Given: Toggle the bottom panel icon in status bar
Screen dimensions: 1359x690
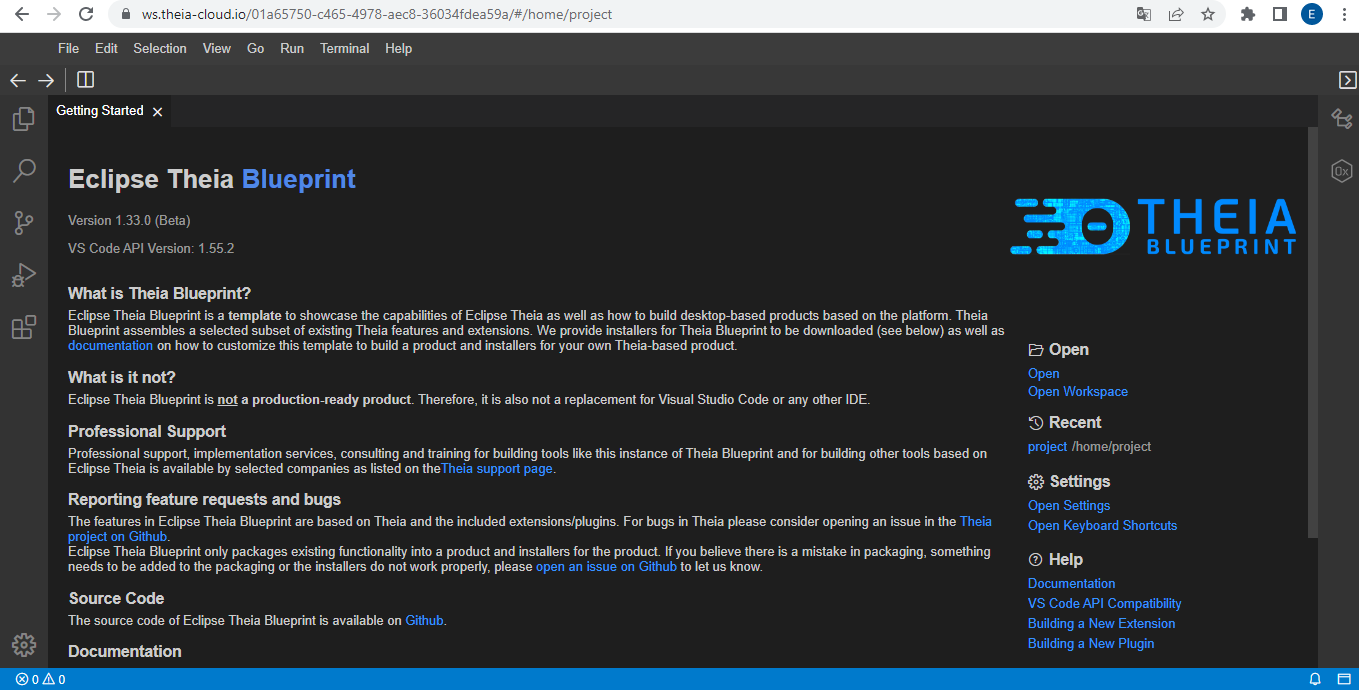Looking at the screenshot, I should 1343,680.
